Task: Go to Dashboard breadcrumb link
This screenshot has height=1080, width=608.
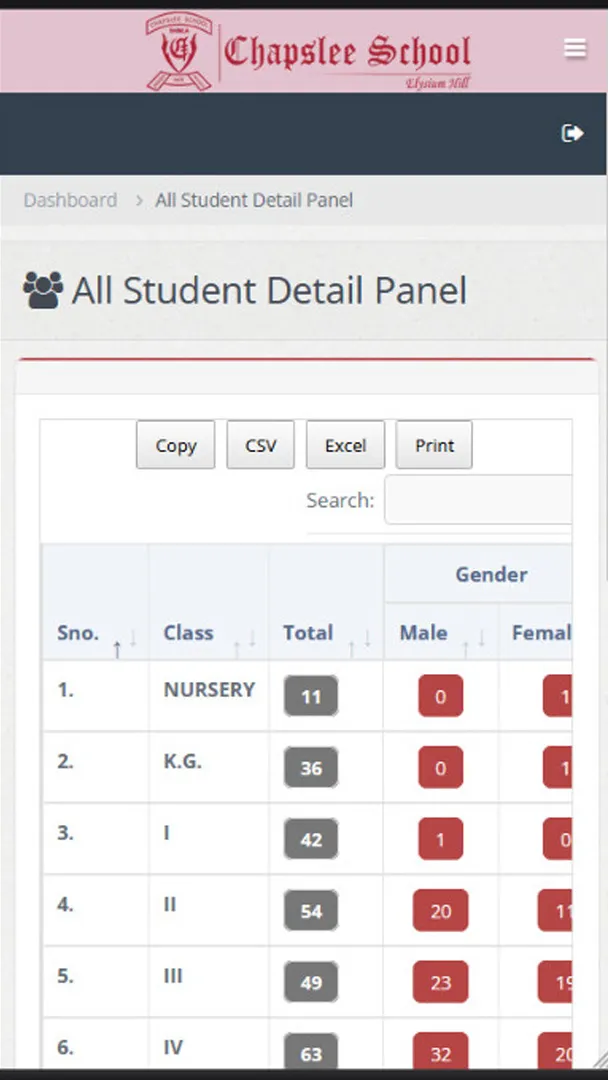Action: [70, 200]
